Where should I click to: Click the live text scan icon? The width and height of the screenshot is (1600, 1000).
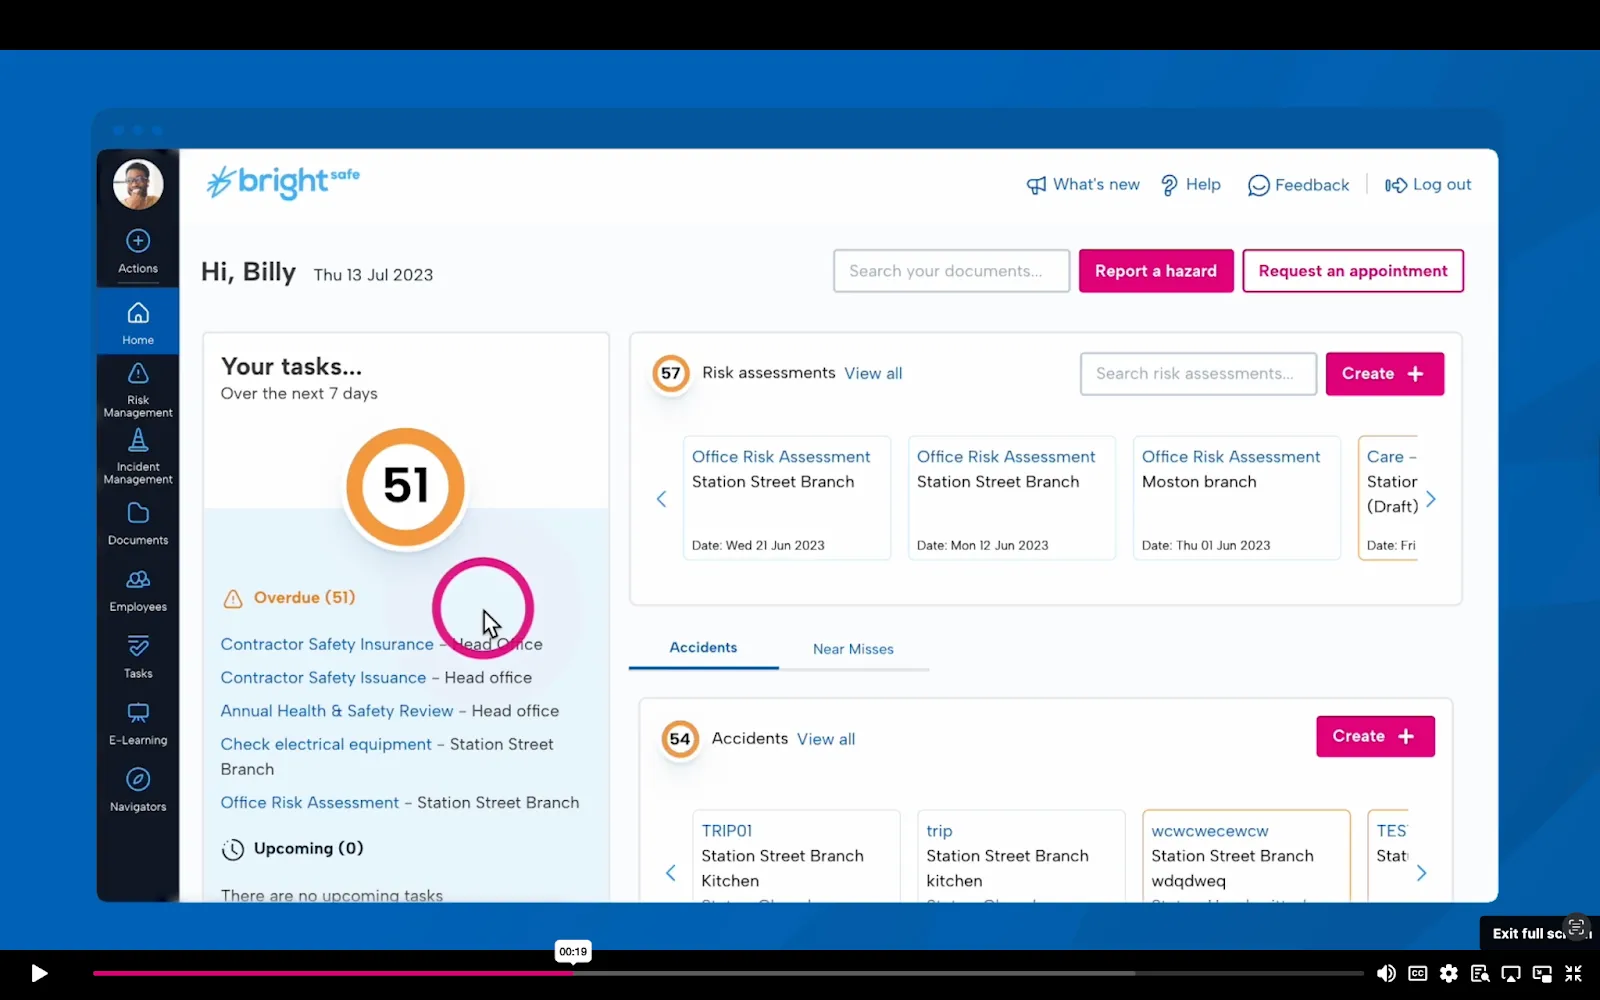coord(1576,927)
